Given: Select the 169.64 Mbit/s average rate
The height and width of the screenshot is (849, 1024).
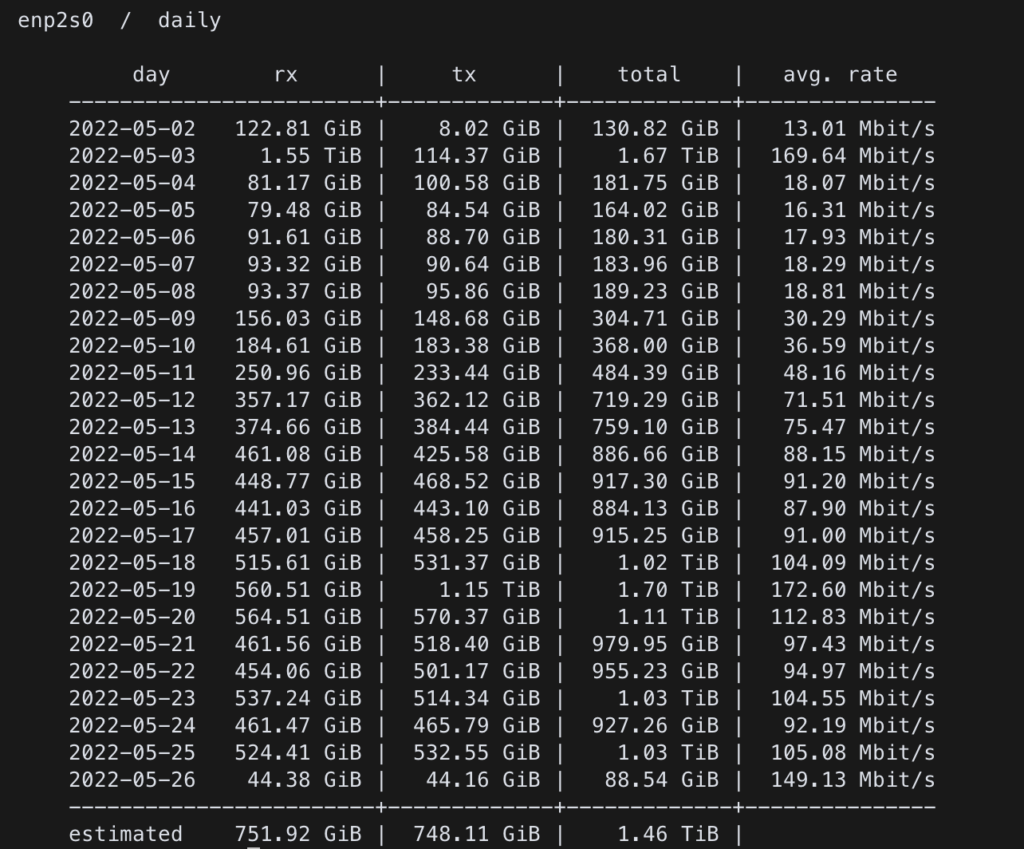Looking at the screenshot, I should (x=852, y=156).
